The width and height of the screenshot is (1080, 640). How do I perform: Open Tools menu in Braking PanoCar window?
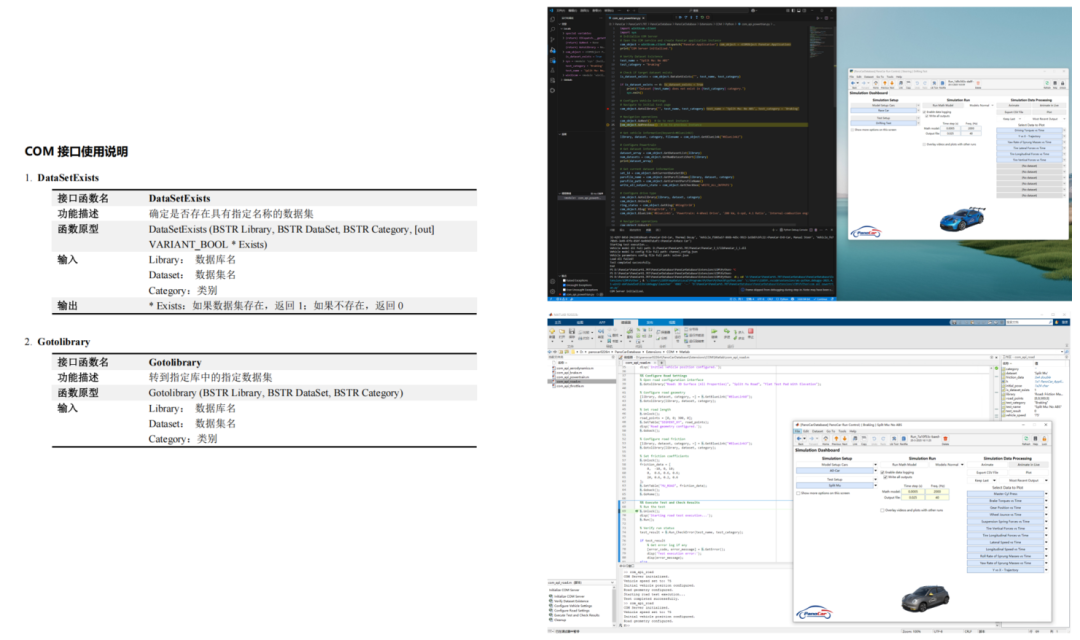(842, 431)
